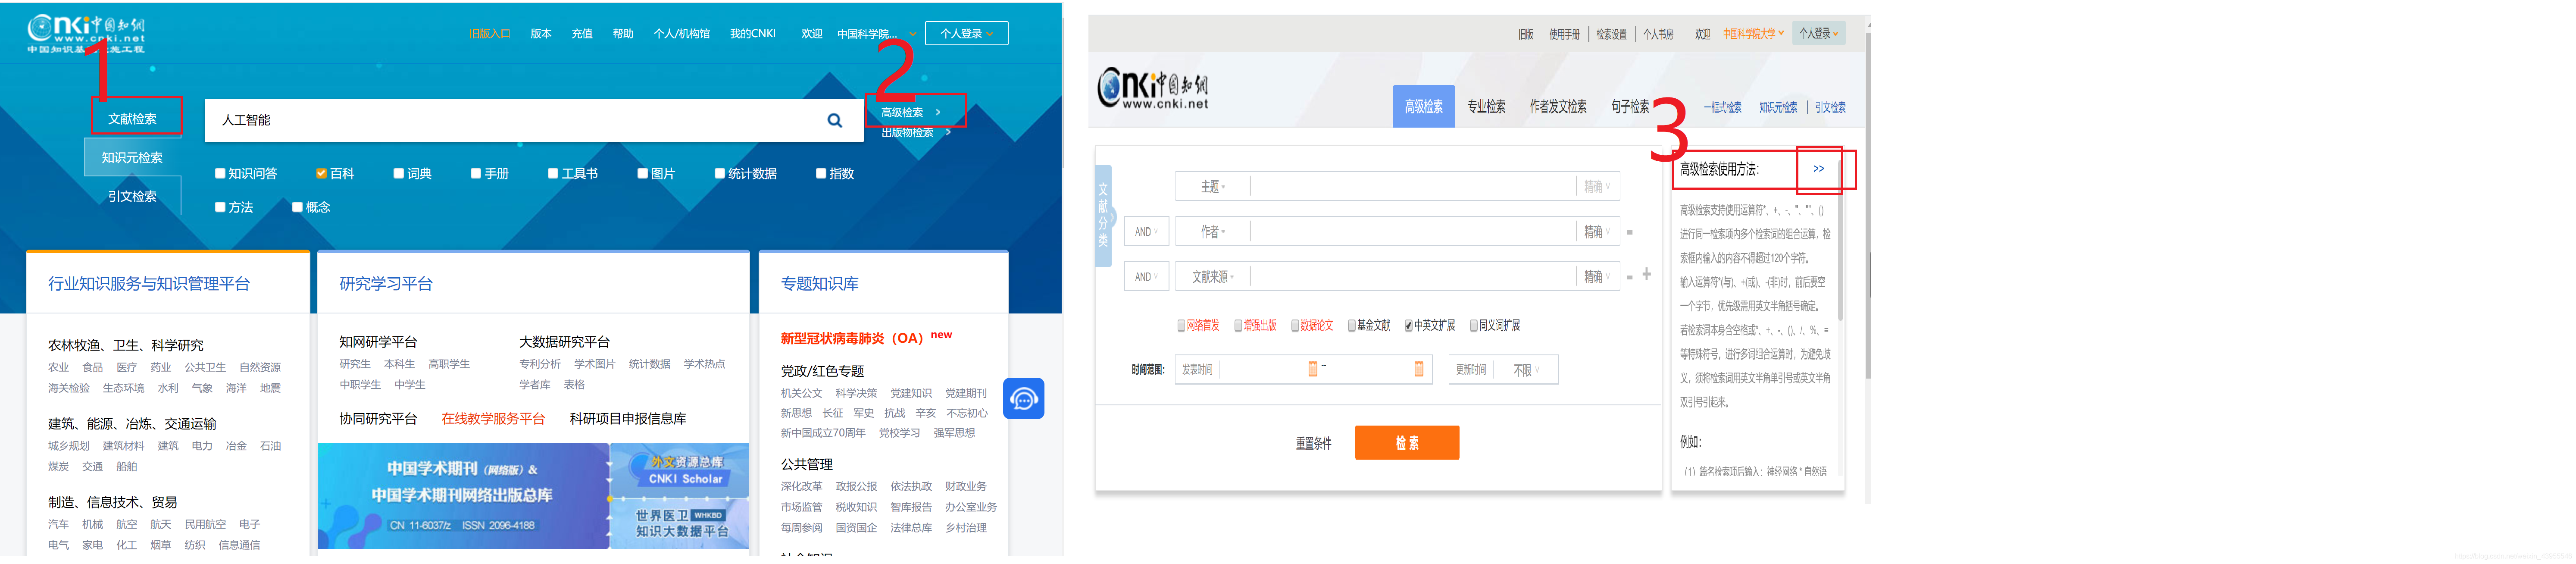Screen dimensions: 2576x564
Task: Remove the 作者 row with minus icon
Action: coord(1629,232)
